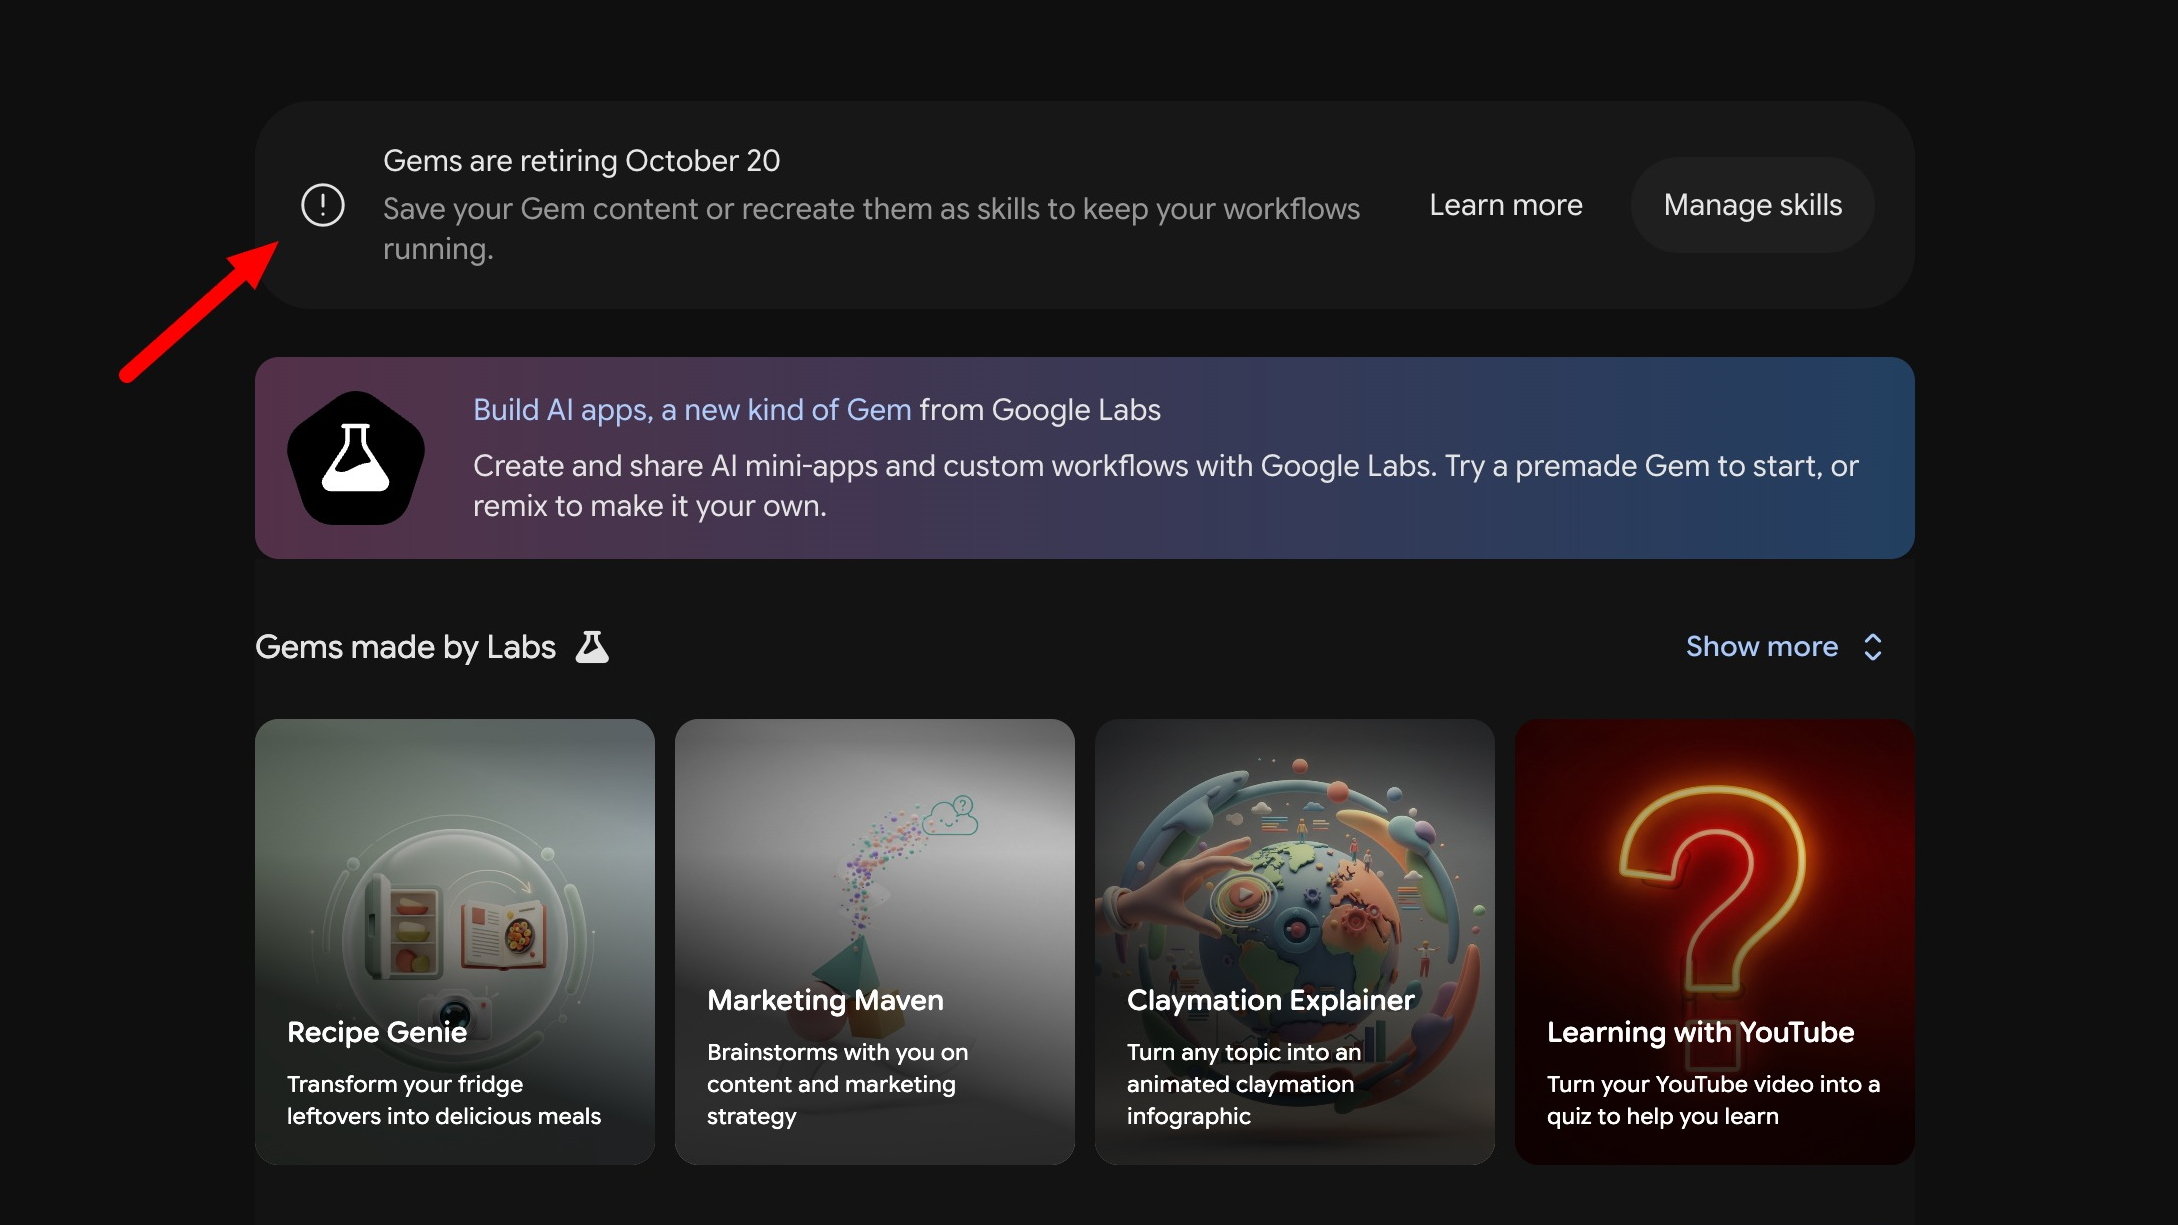Open the Learn more link

coord(1506,205)
